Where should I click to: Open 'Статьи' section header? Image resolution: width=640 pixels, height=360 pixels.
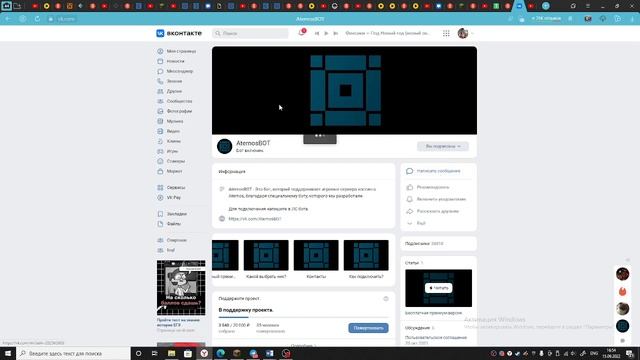coord(414,263)
